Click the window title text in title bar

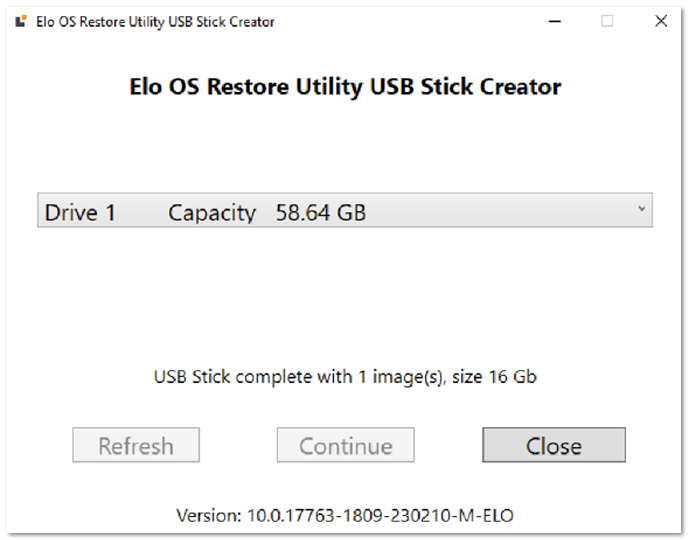pos(155,22)
